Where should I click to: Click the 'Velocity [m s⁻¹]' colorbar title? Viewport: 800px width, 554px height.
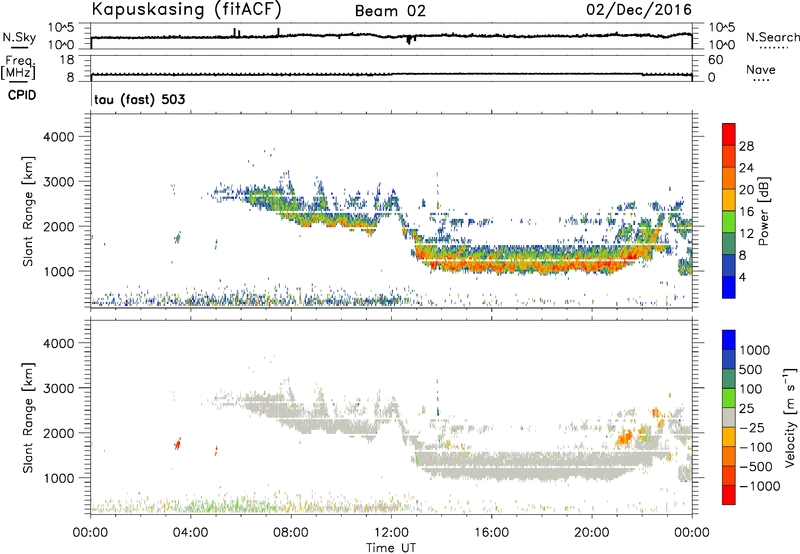[x=790, y=417]
